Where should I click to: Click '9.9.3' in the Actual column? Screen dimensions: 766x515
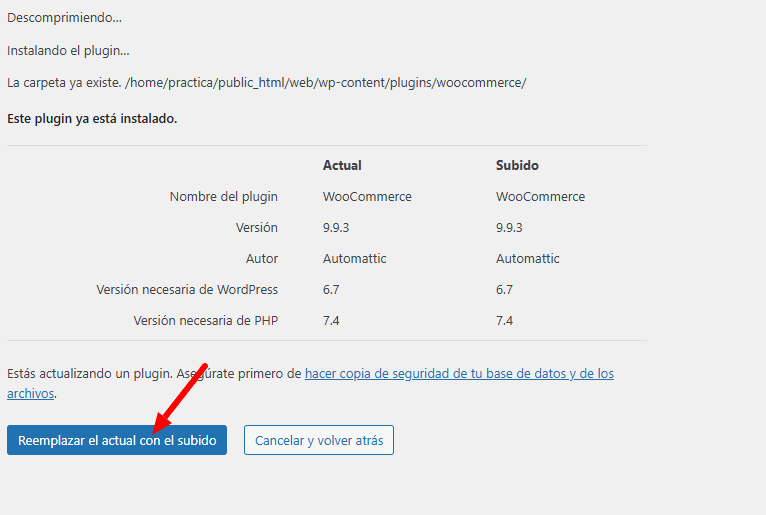point(336,228)
